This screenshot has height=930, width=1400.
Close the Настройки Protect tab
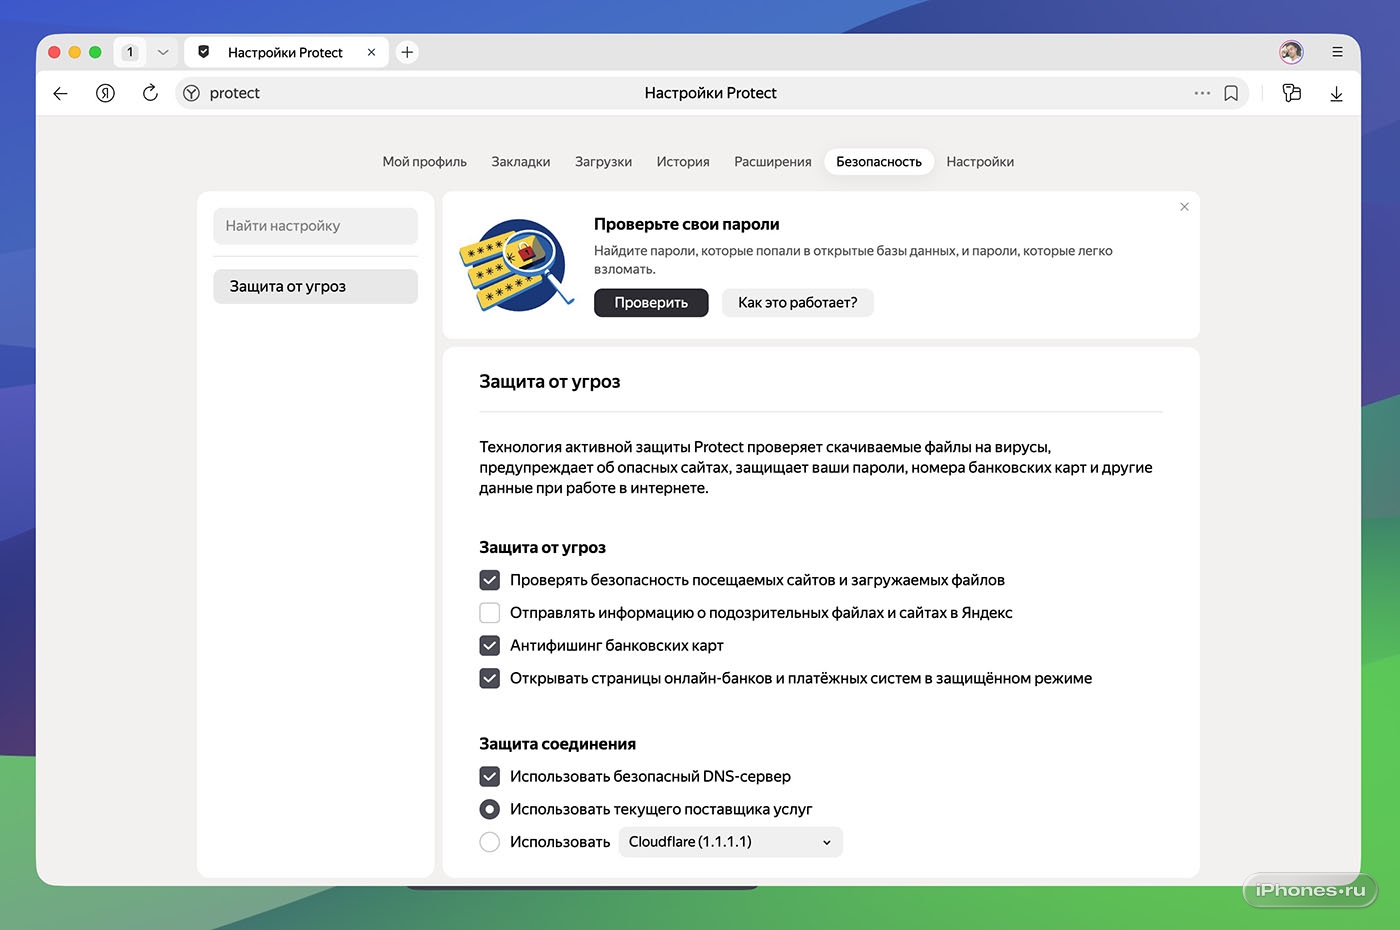pyautogui.click(x=371, y=52)
